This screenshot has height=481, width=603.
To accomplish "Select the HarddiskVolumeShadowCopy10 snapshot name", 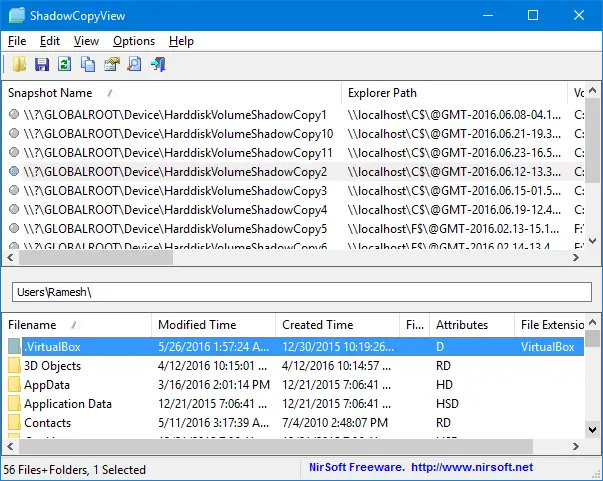I will (178, 134).
